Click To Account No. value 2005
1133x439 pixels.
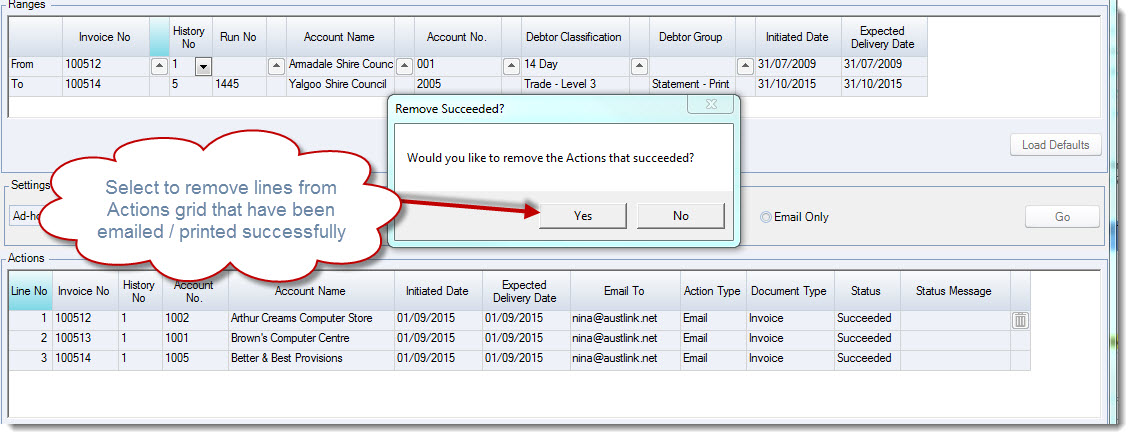tap(457, 84)
